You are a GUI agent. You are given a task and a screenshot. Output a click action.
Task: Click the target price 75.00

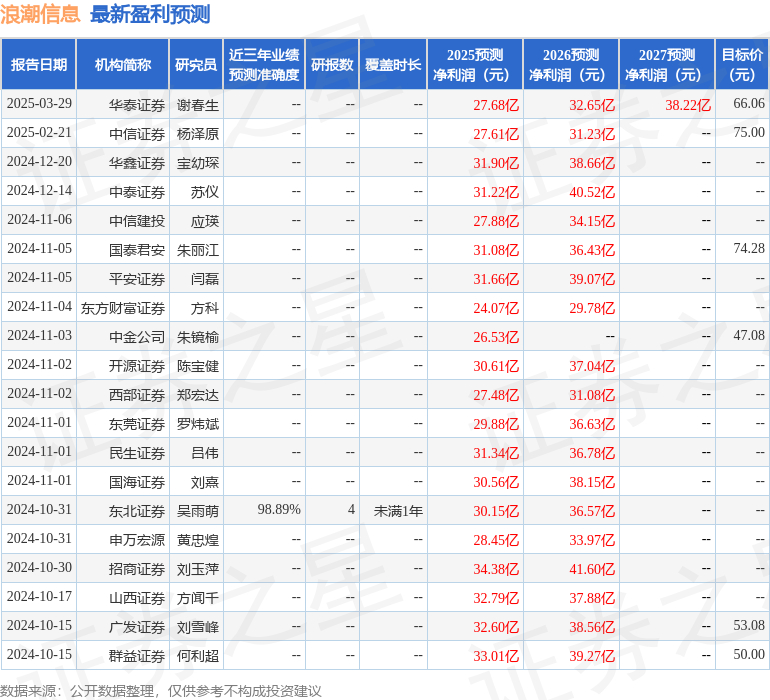pos(749,132)
